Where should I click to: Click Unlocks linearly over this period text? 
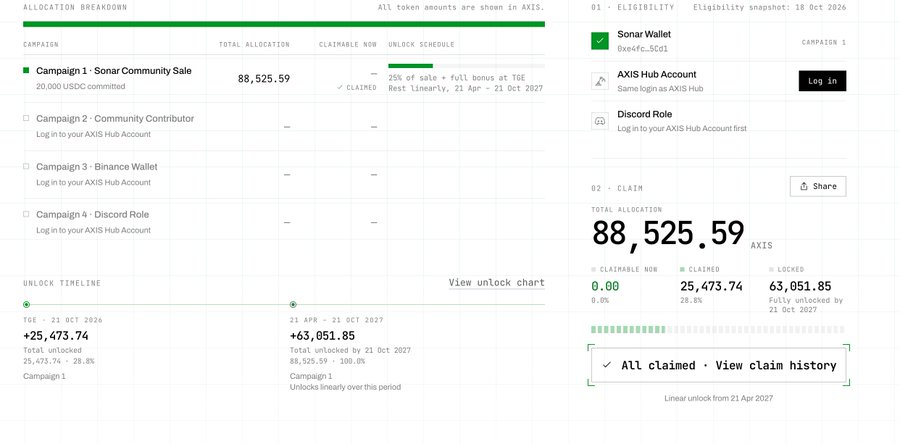(x=345, y=387)
